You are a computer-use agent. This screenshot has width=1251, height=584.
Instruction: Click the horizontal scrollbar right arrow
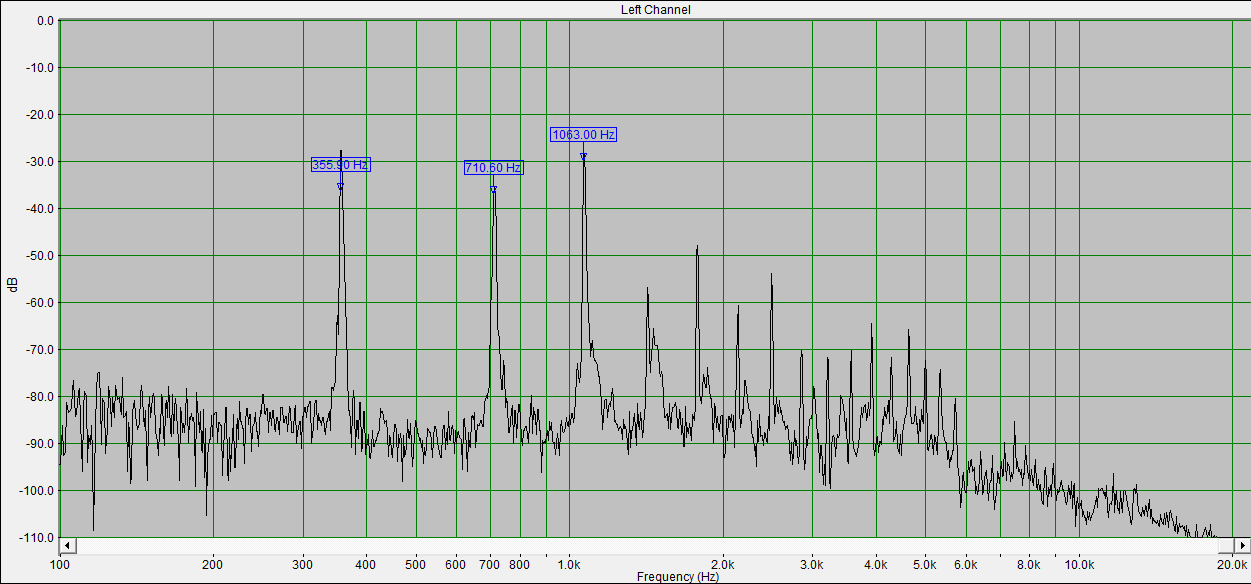1243,546
